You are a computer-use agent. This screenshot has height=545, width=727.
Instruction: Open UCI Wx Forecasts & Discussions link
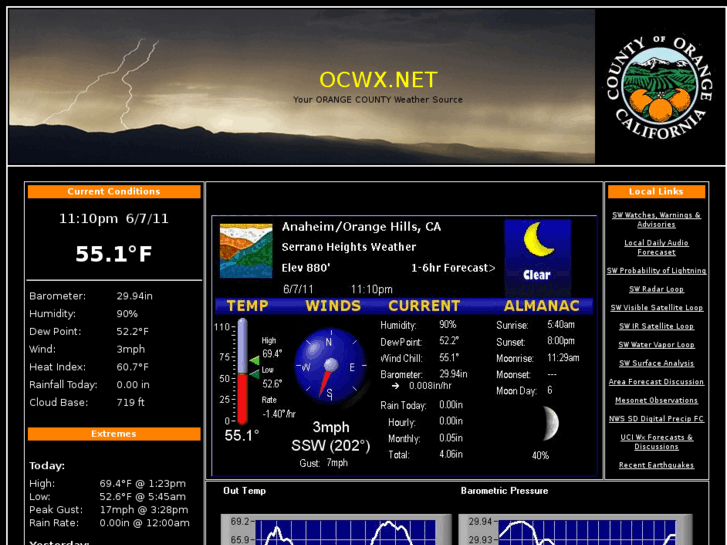656,442
